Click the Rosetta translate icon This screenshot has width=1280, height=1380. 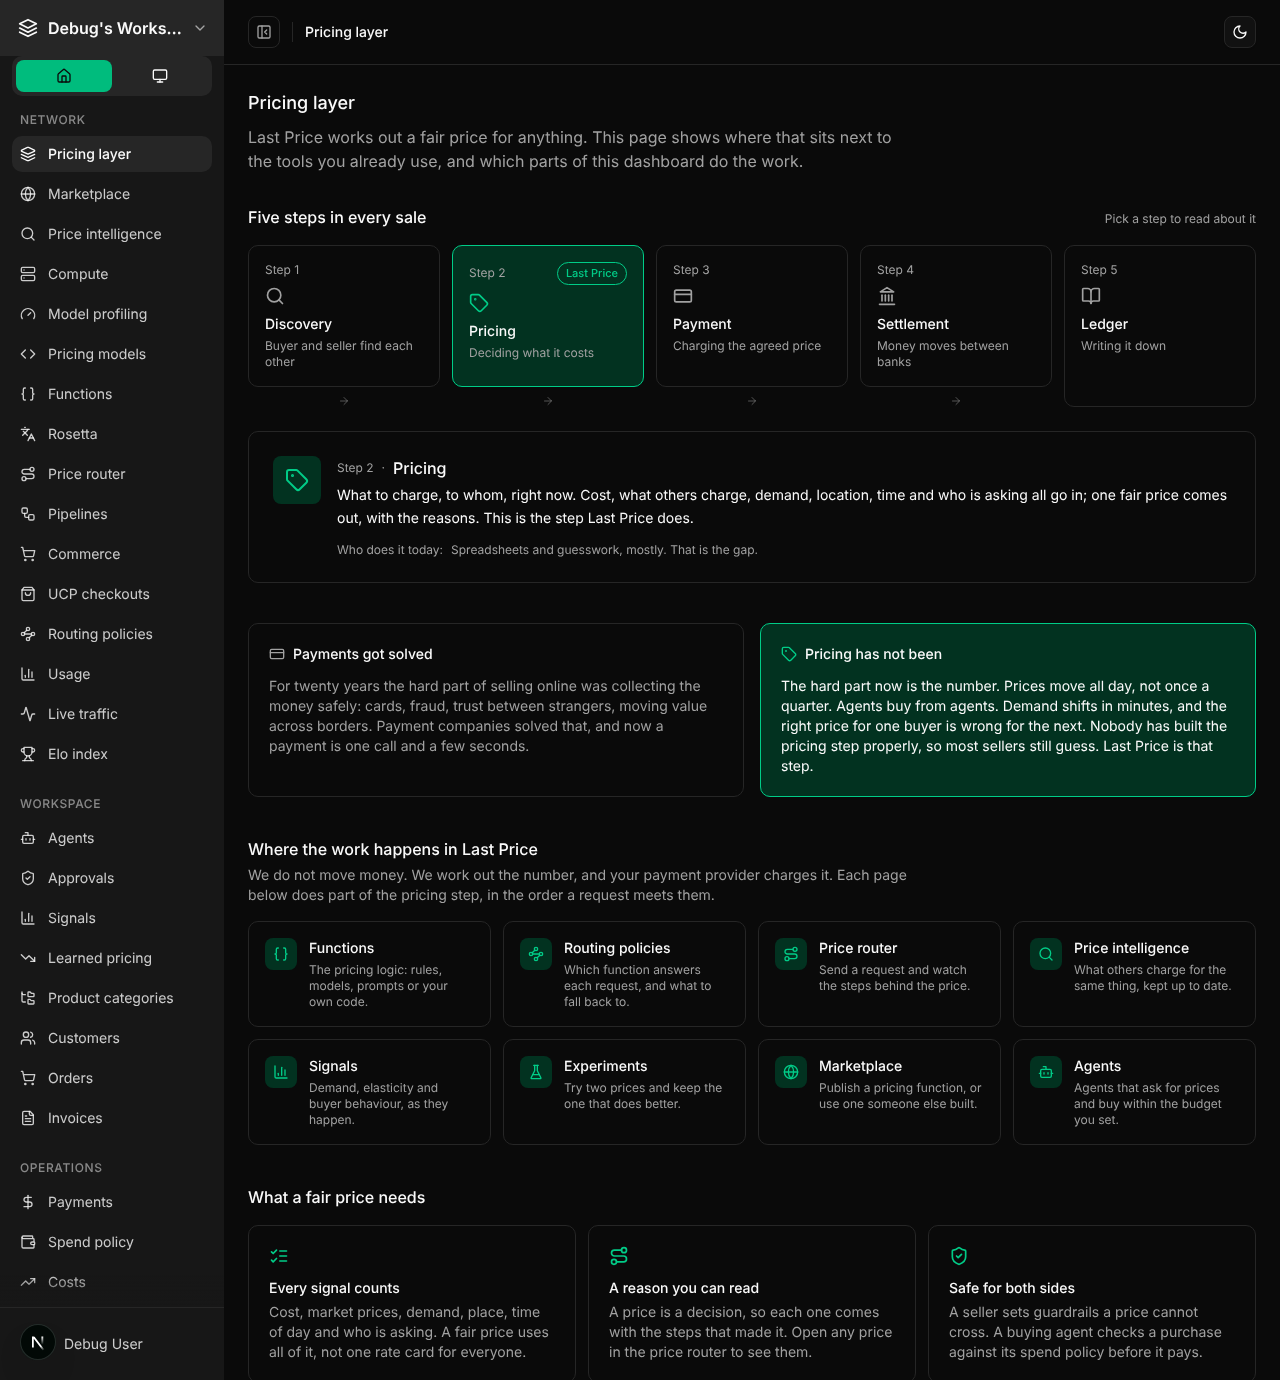pos(28,434)
